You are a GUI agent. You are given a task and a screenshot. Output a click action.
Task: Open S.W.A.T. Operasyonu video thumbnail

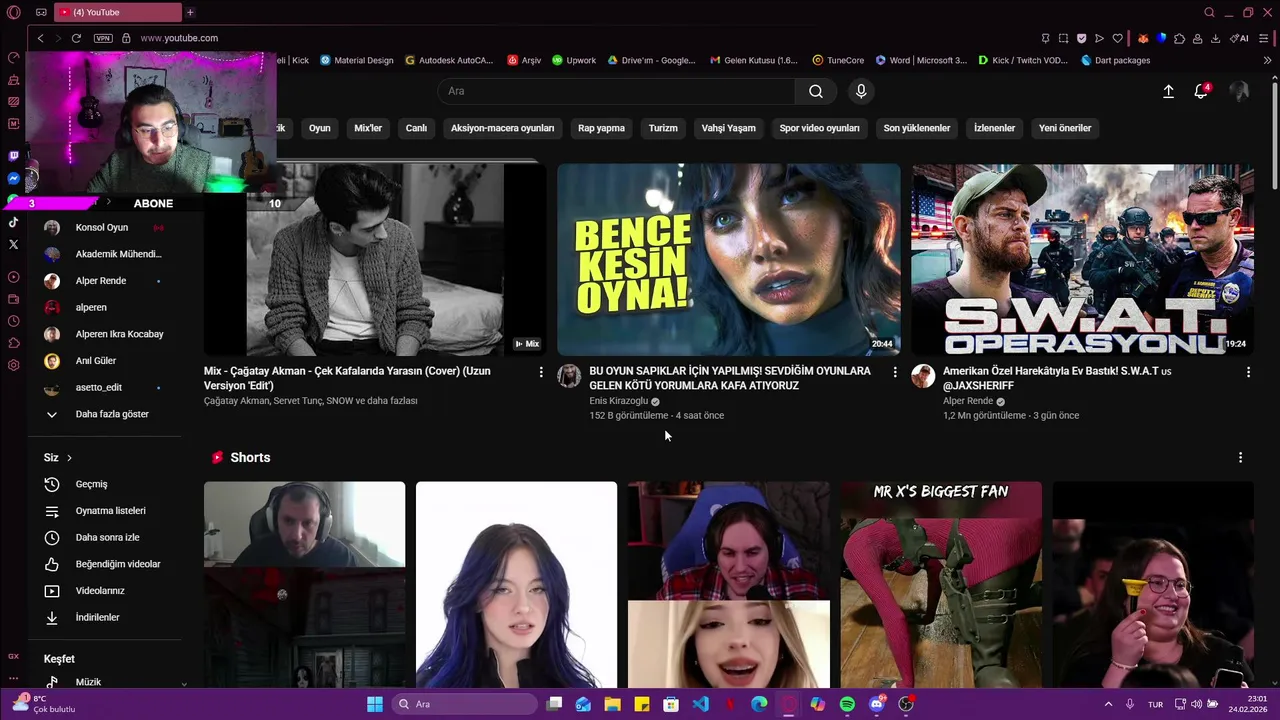1082,260
